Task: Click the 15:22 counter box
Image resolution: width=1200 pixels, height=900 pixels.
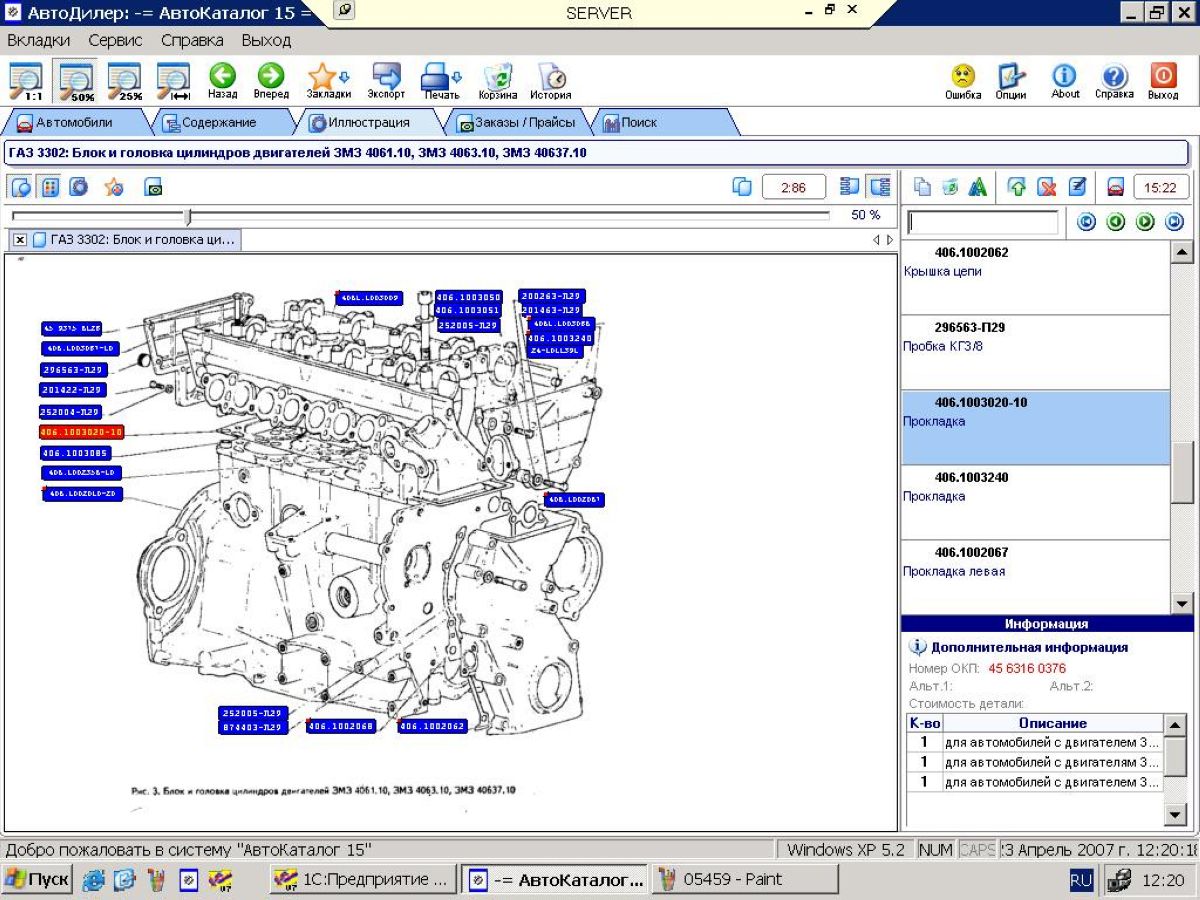Action: [1160, 187]
